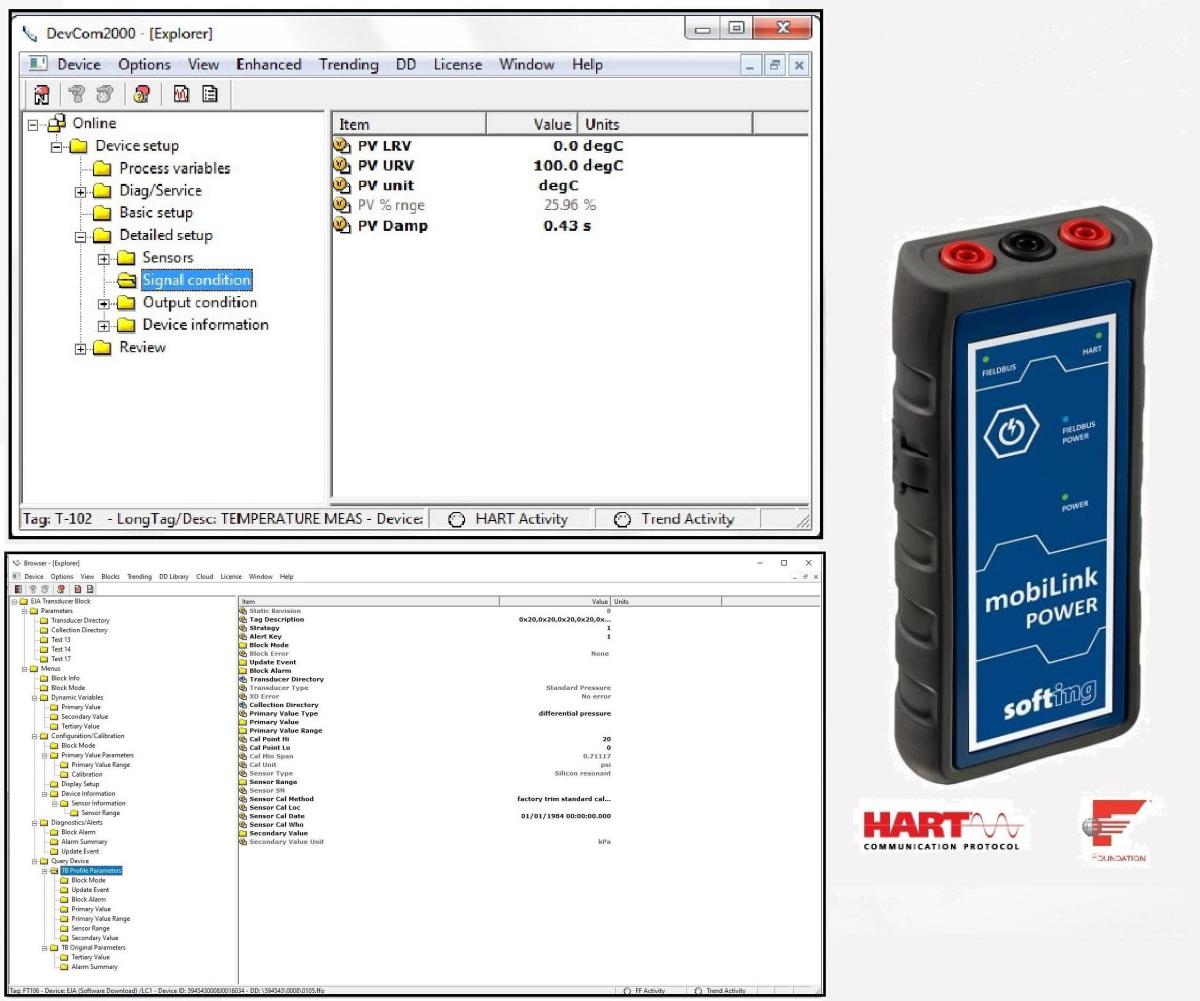
Task: Click the list document icon in DevCom2000 toolbar
Action: coord(210,94)
